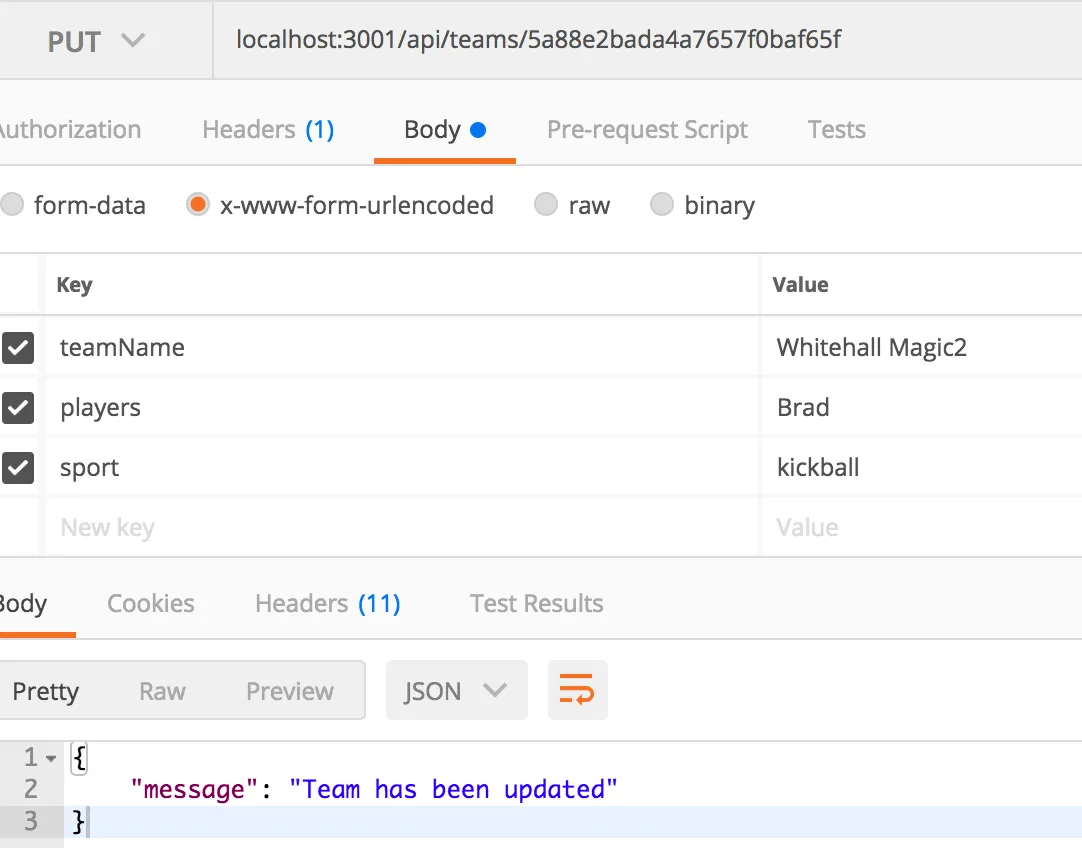Screen dimensions: 1082x848
Task: Open the Pre-request Script tab
Action: [x=647, y=130]
